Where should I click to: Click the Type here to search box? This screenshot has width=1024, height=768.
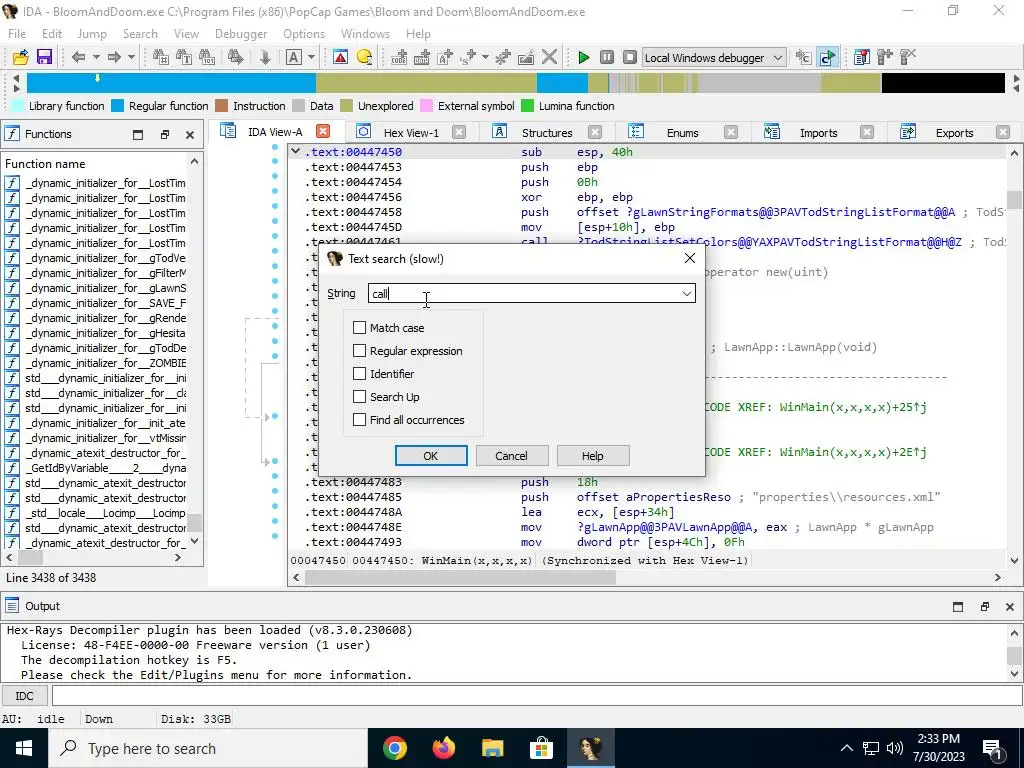209,748
